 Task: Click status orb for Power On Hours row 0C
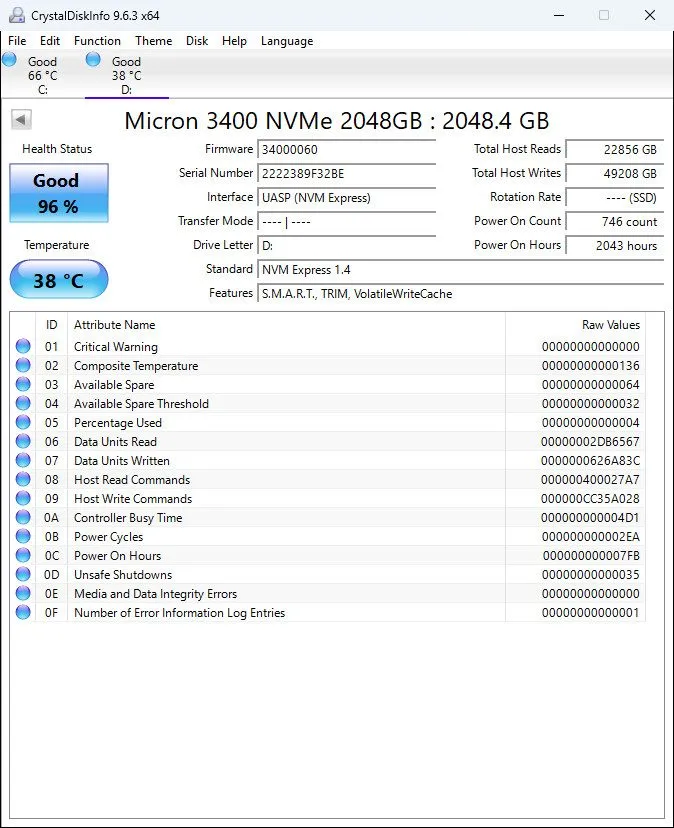click(x=23, y=556)
